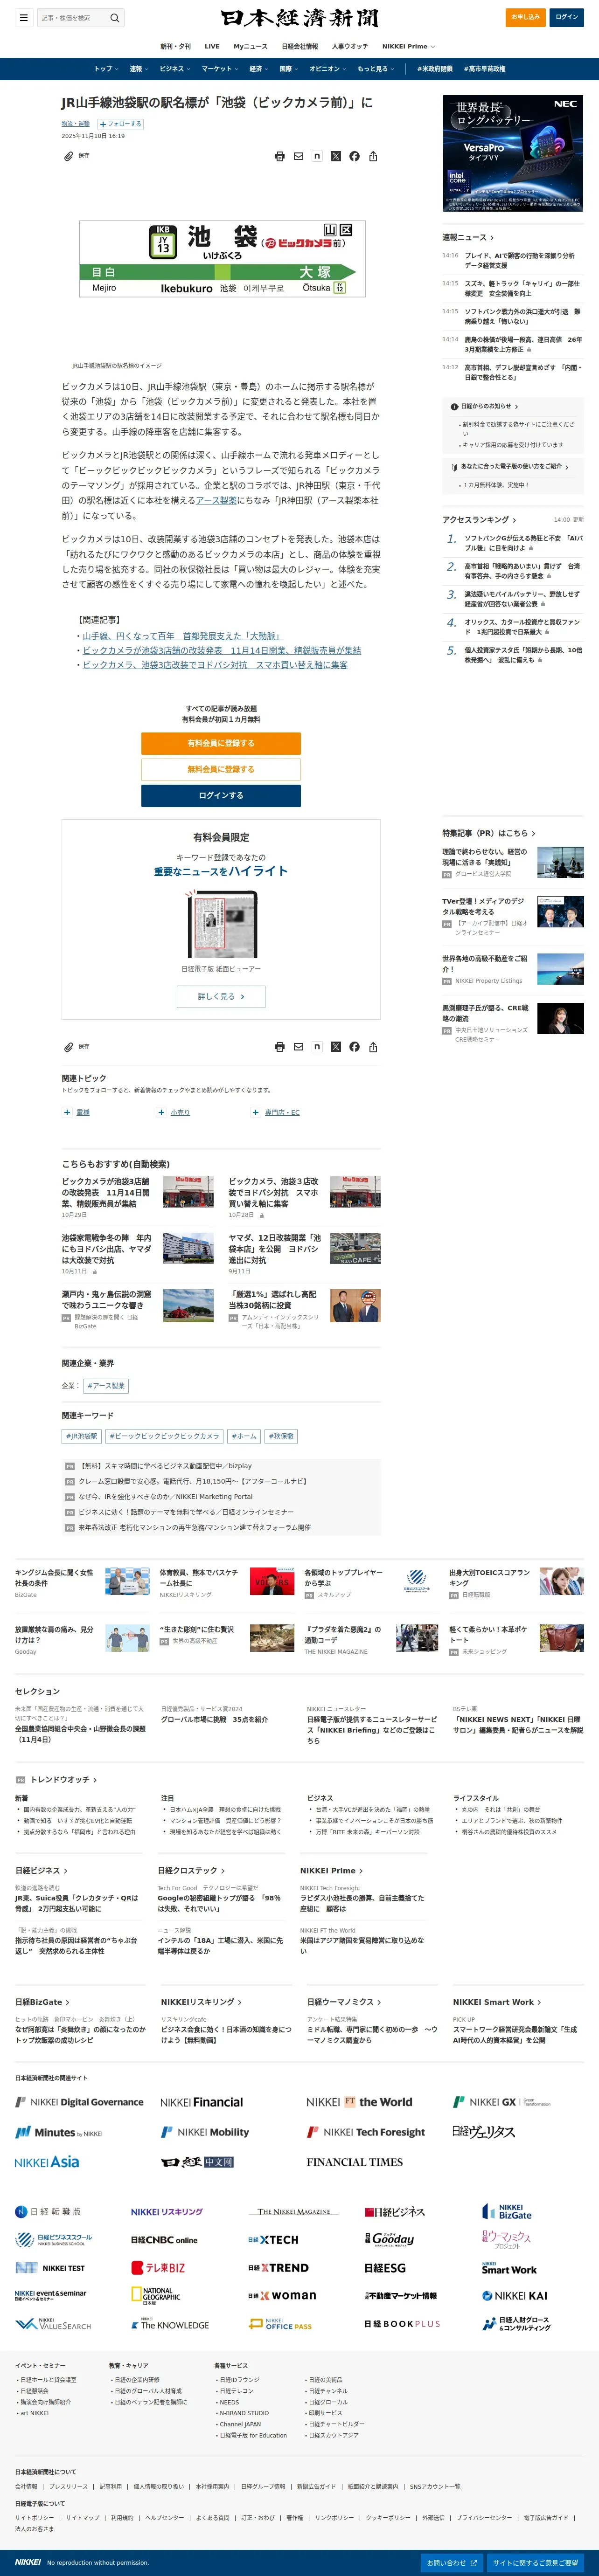Open the 朝刊・夕刊 tab
This screenshot has height=2576, width=599.
click(x=175, y=46)
